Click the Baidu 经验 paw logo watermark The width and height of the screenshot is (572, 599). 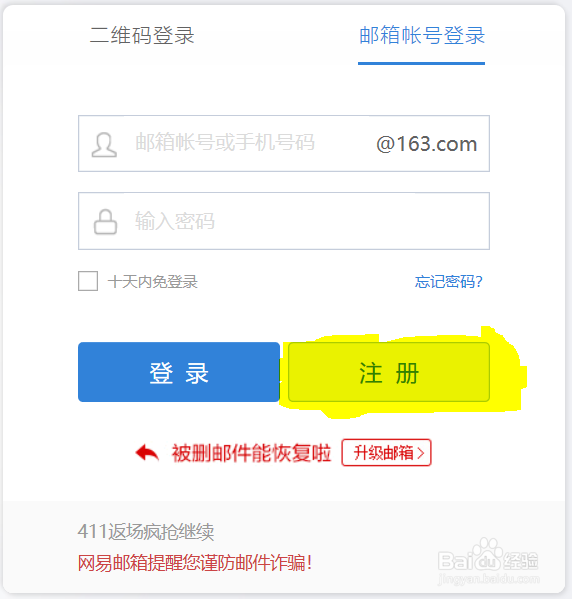(488, 555)
